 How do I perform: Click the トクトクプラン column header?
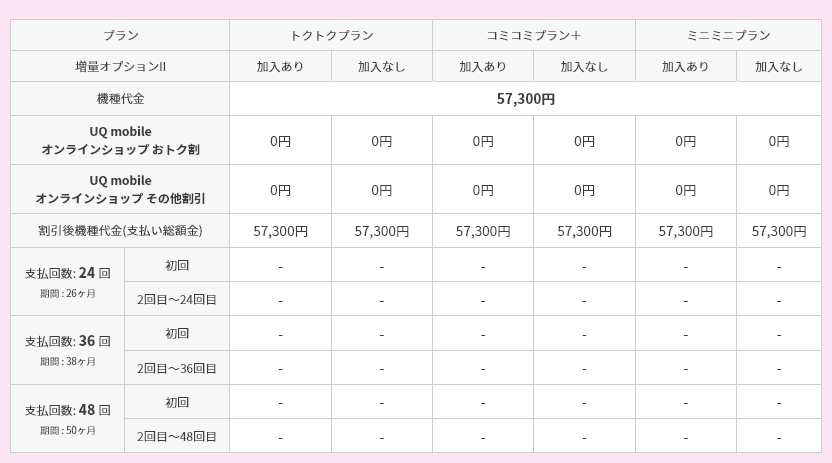[331, 36]
